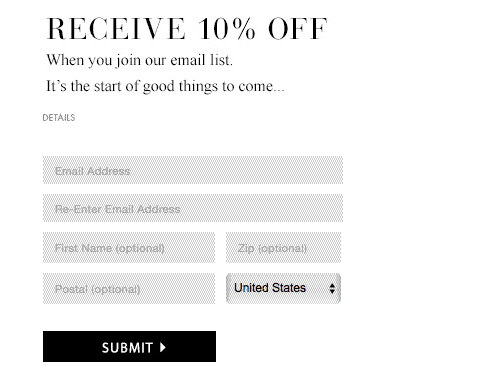Click the Postal (optional) input box
The image size is (495, 375).
pyautogui.click(x=129, y=289)
